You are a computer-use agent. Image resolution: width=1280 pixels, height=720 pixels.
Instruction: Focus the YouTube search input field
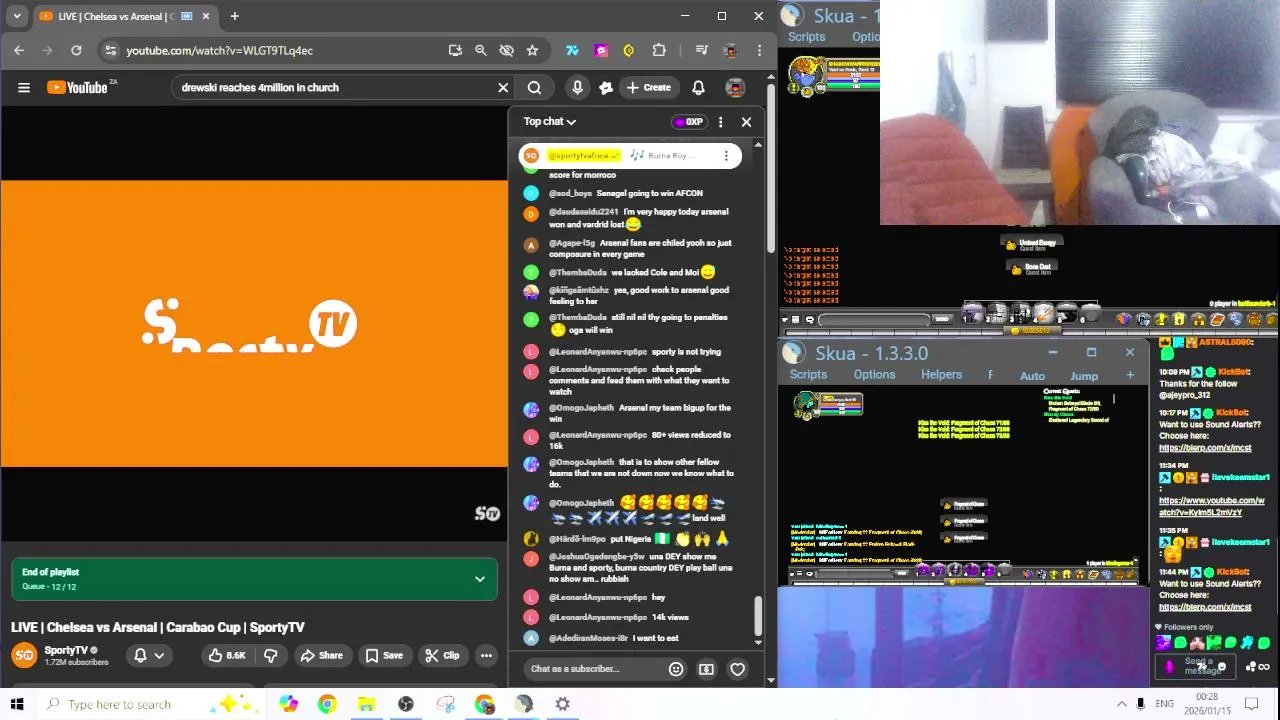pyautogui.click(x=335, y=88)
